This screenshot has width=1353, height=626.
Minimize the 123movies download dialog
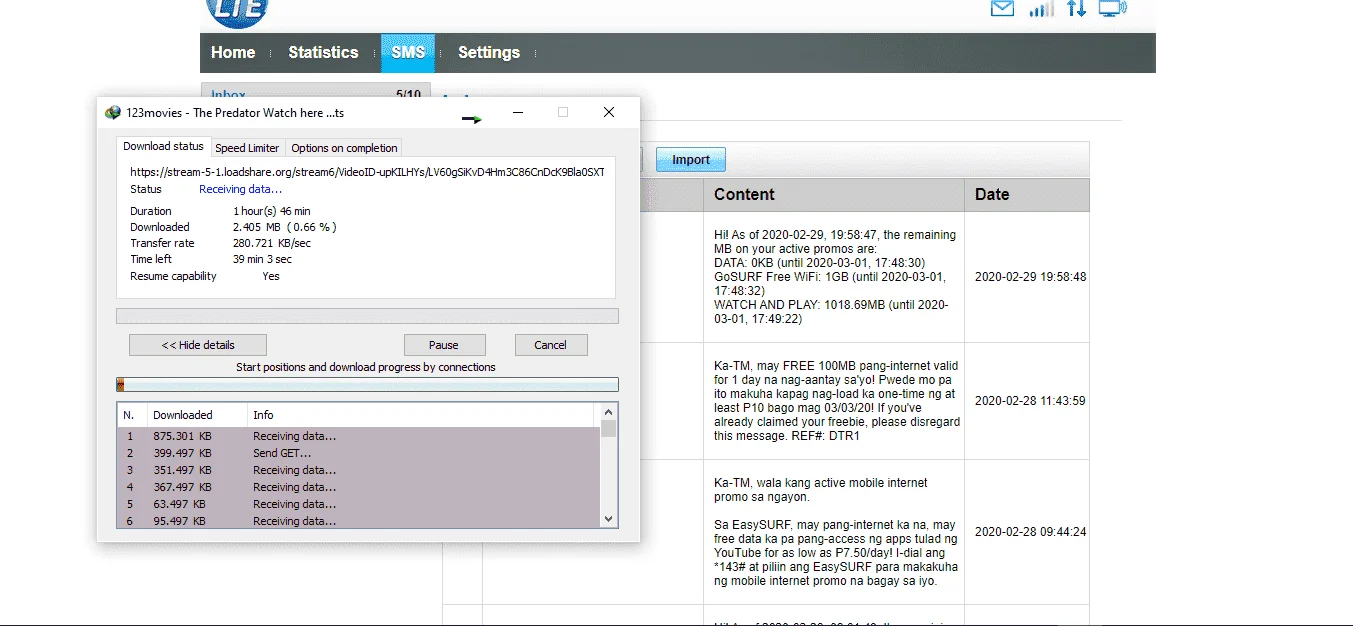(518, 113)
